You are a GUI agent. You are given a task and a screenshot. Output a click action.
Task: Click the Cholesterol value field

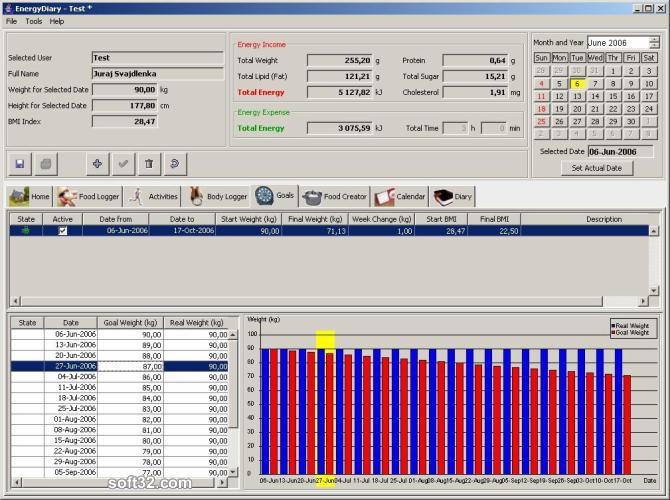pos(475,92)
